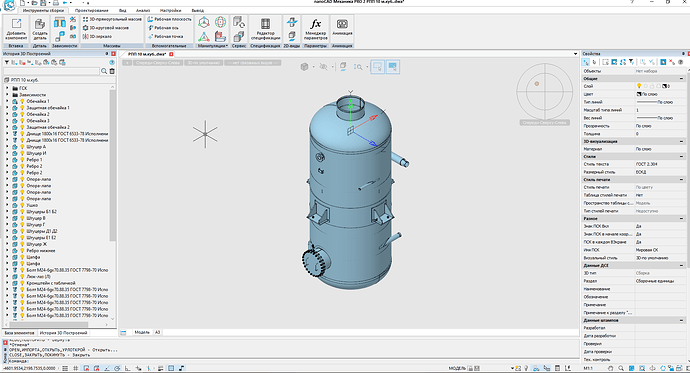Open the Манипуляции group dropdown
Viewport: 690px width, 373px height.
pyautogui.click(x=213, y=46)
